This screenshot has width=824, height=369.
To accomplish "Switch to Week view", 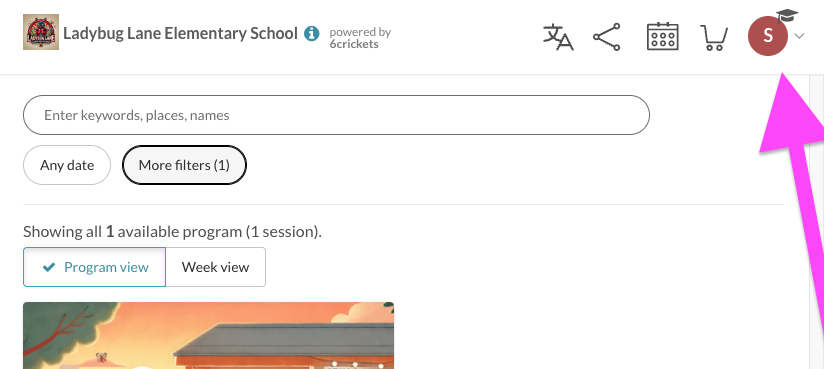I will point(215,267).
